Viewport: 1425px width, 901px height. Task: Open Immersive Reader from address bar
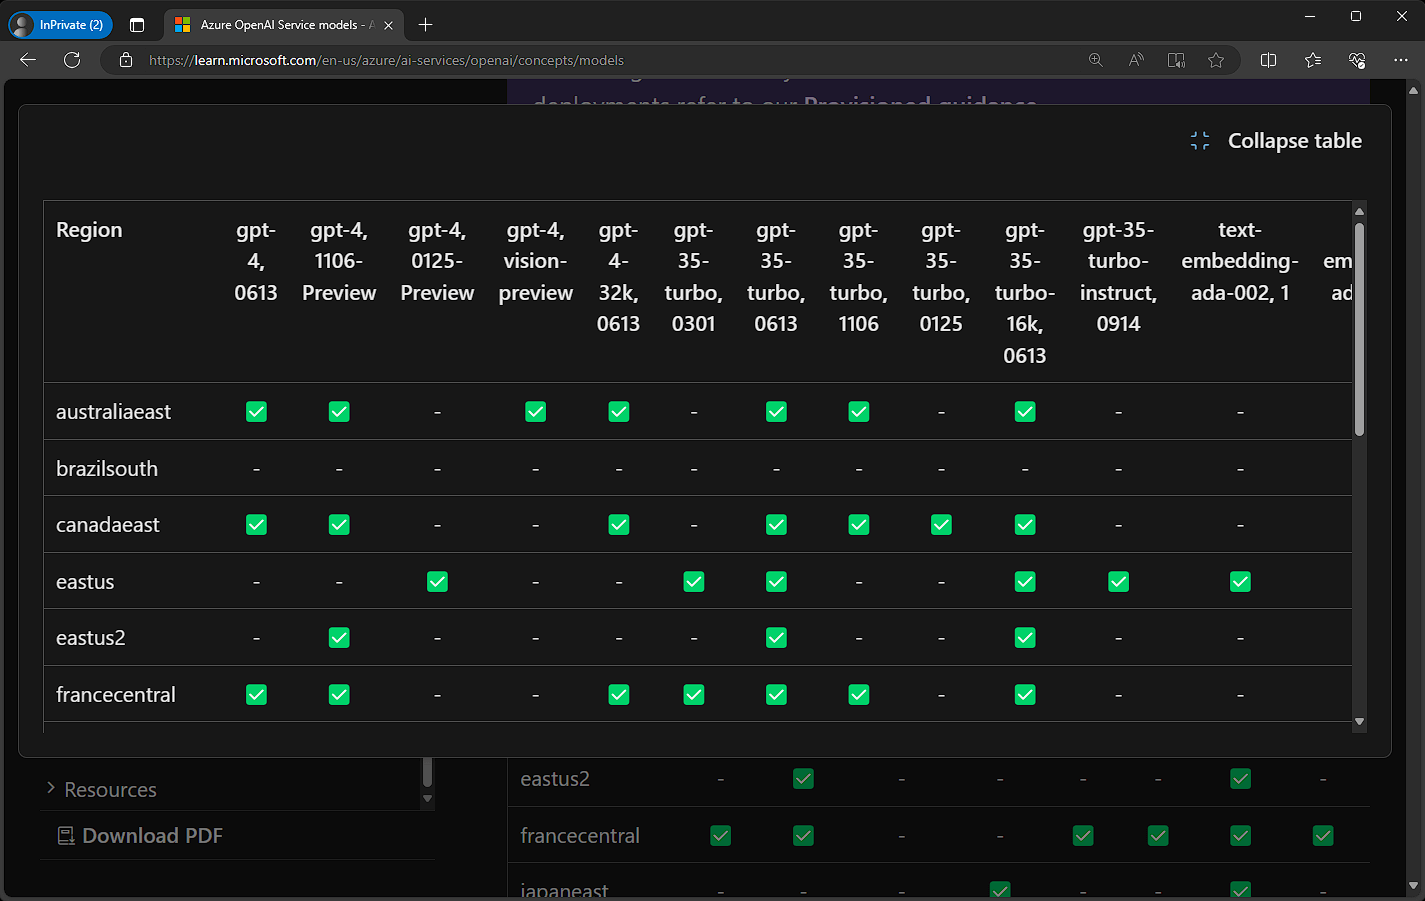point(1176,60)
